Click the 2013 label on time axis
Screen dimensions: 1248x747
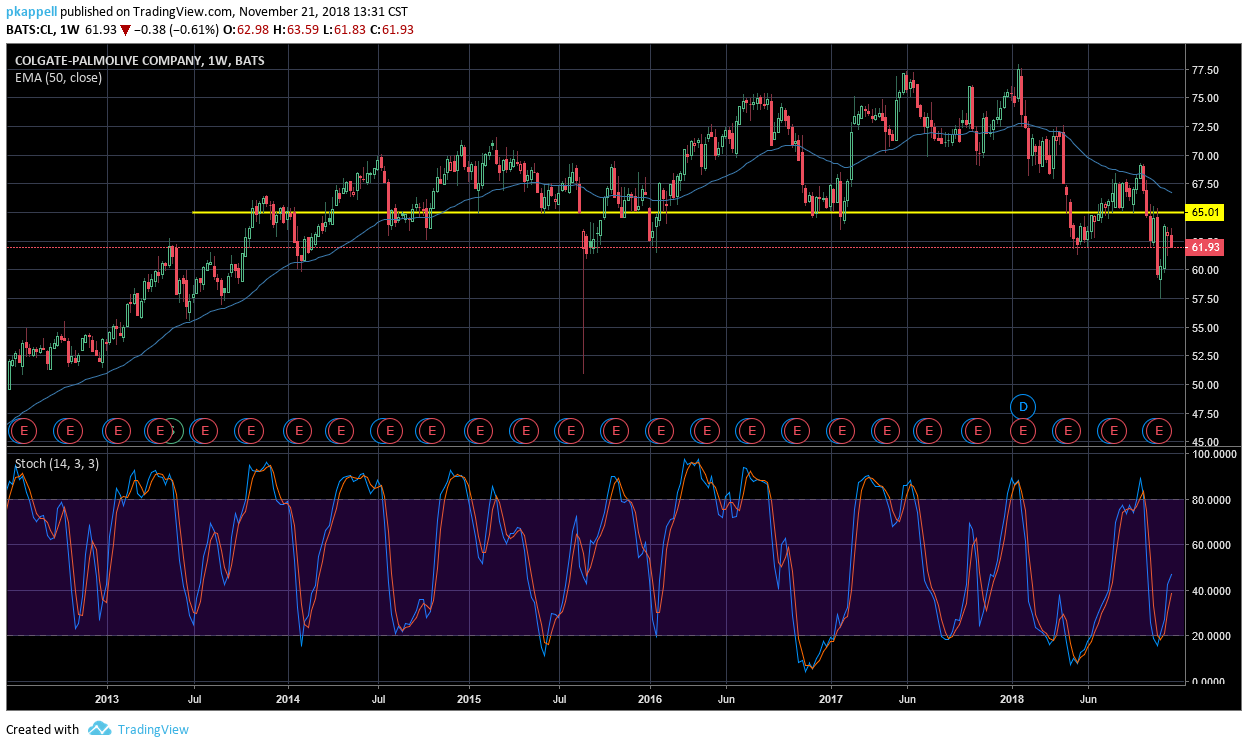(107, 698)
